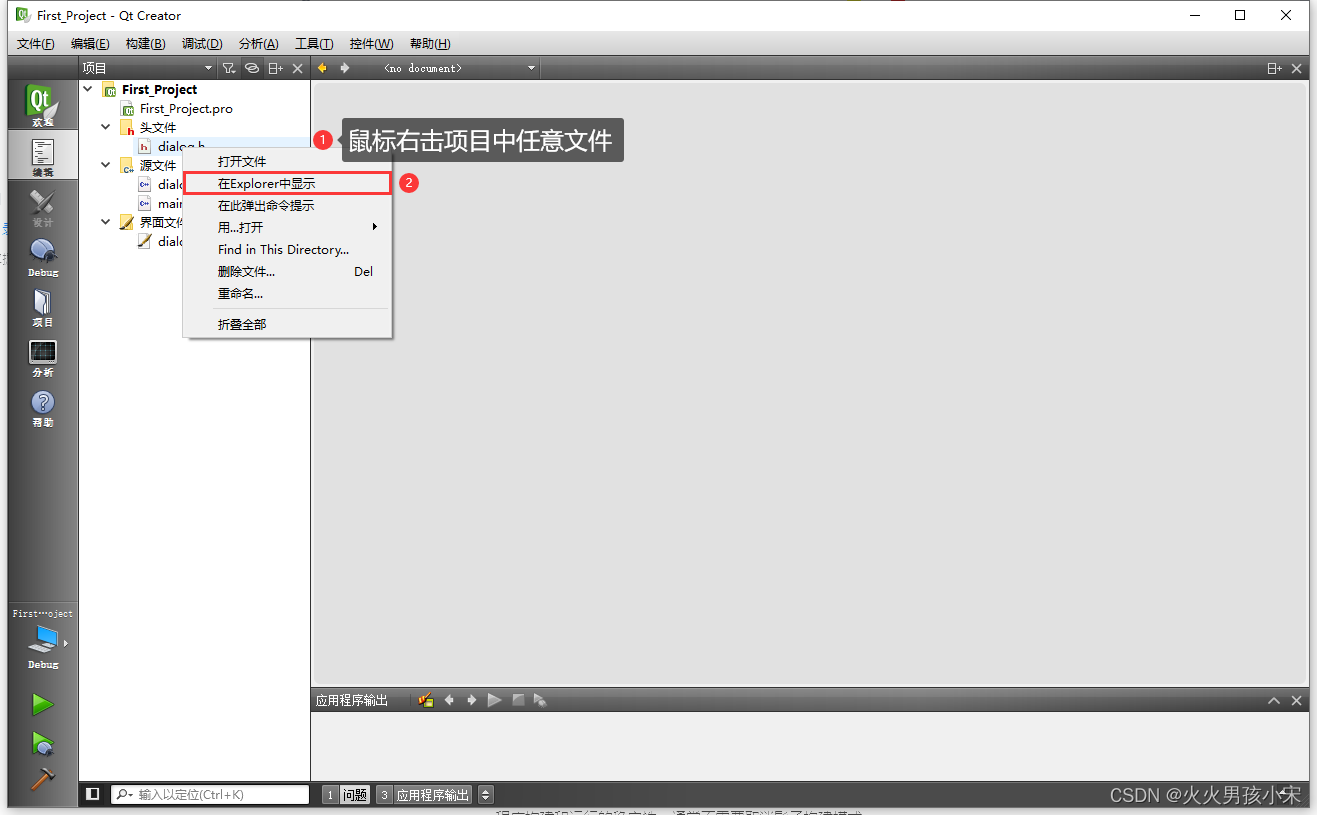This screenshot has width=1317, height=815.
Task: Toggle synchronize with editor link icon
Action: coord(252,68)
